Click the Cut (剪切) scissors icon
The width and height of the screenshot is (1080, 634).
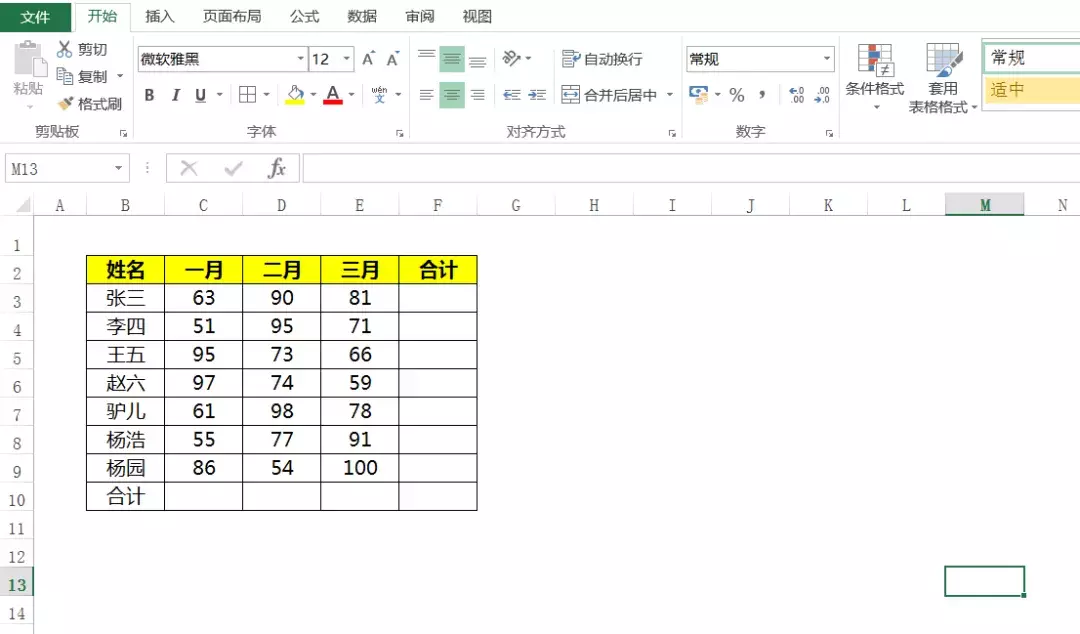pyautogui.click(x=65, y=49)
